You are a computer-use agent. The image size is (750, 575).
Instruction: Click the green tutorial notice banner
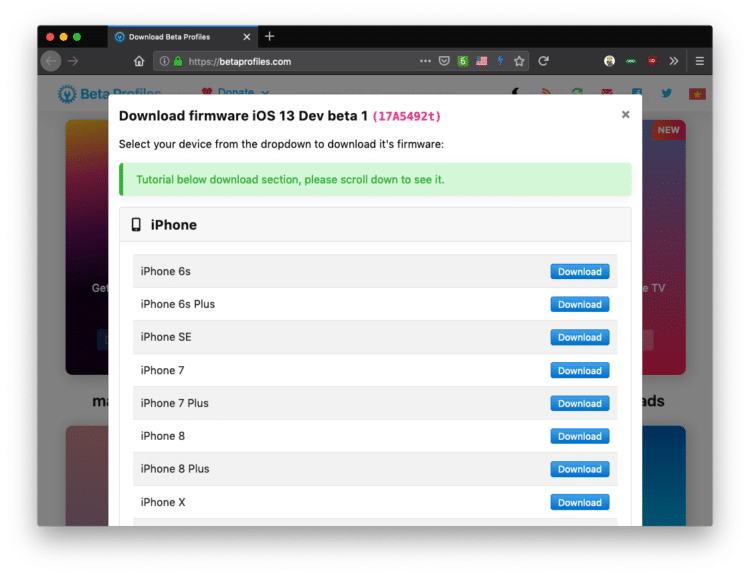coord(375,179)
